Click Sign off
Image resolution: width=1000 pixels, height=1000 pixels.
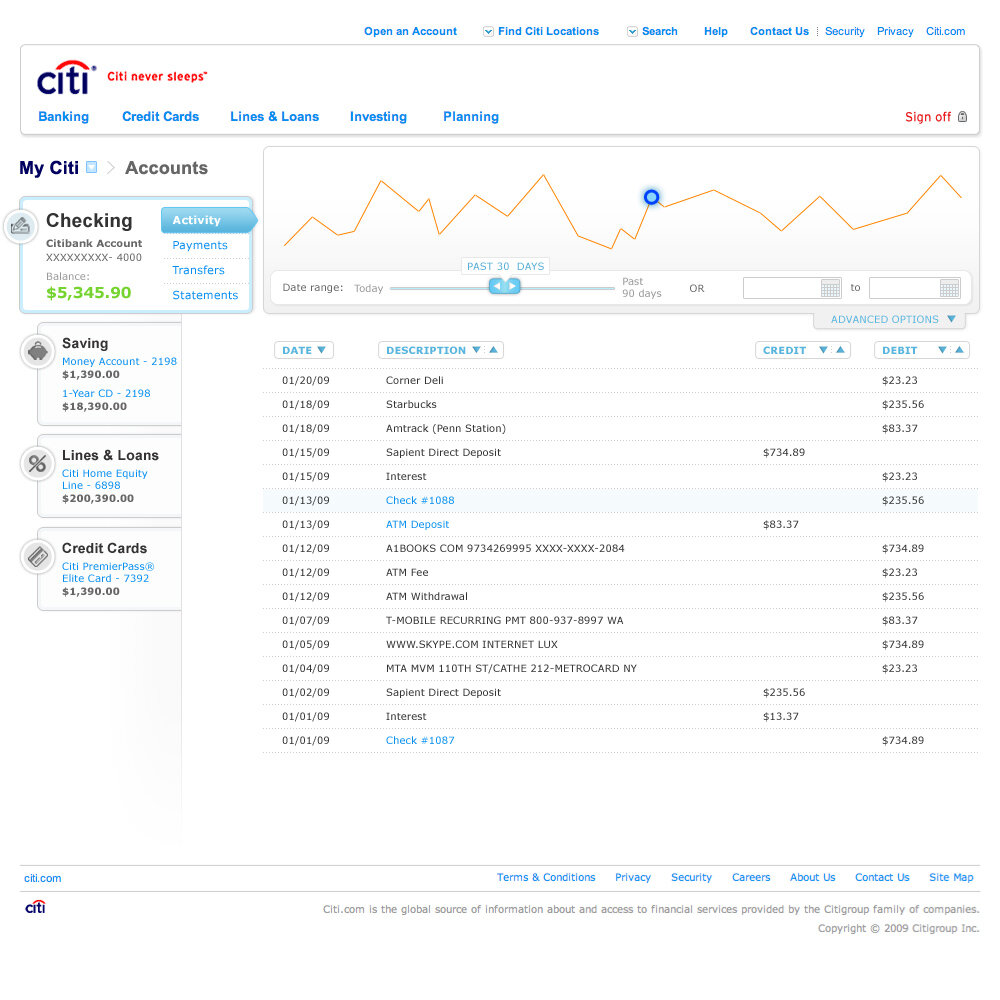[x=927, y=117]
